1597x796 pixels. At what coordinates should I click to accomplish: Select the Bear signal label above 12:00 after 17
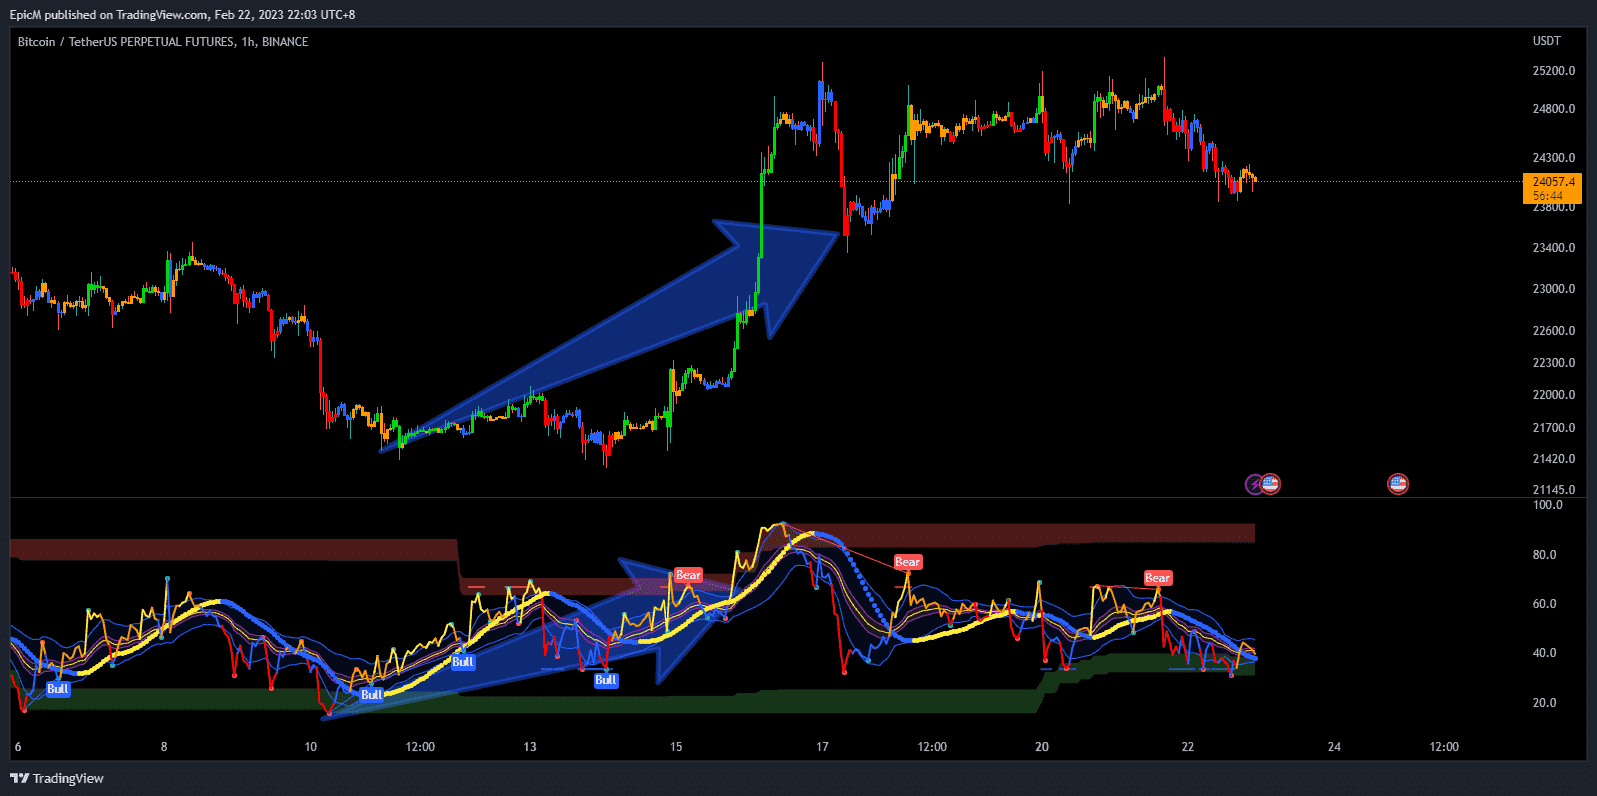pos(907,562)
